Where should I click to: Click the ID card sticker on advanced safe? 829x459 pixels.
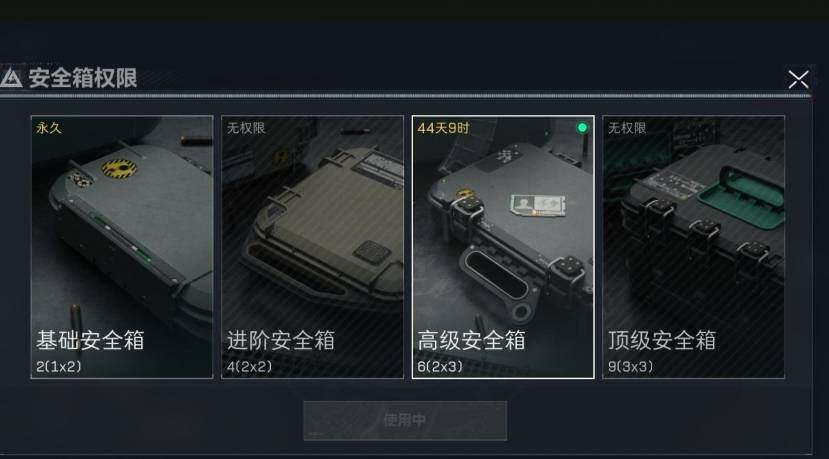click(x=538, y=205)
